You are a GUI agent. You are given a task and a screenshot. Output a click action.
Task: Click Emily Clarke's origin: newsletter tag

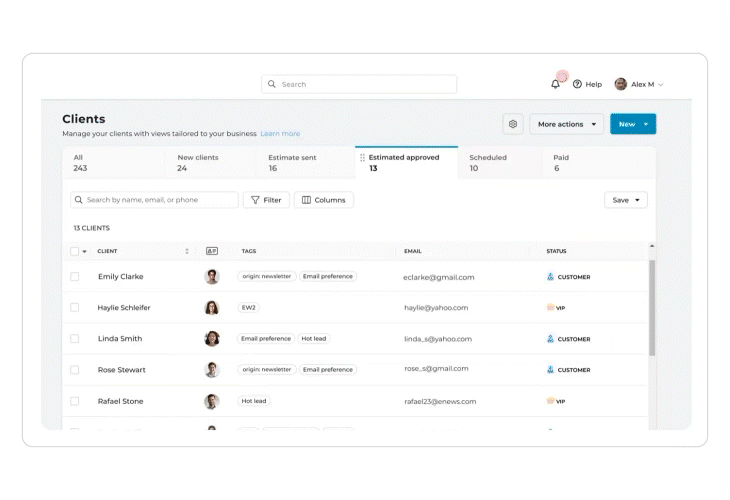click(x=266, y=277)
